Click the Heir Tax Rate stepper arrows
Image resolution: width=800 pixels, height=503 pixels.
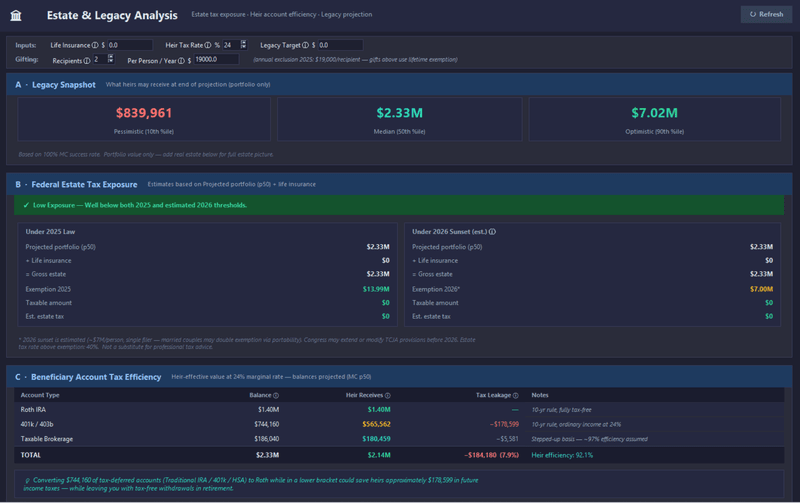pos(243,45)
